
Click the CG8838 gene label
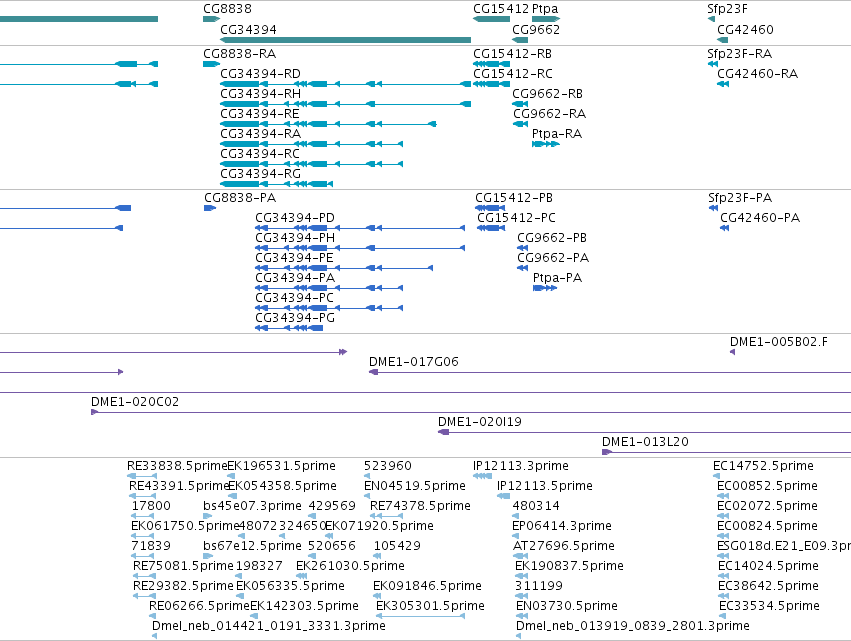(227, 9)
